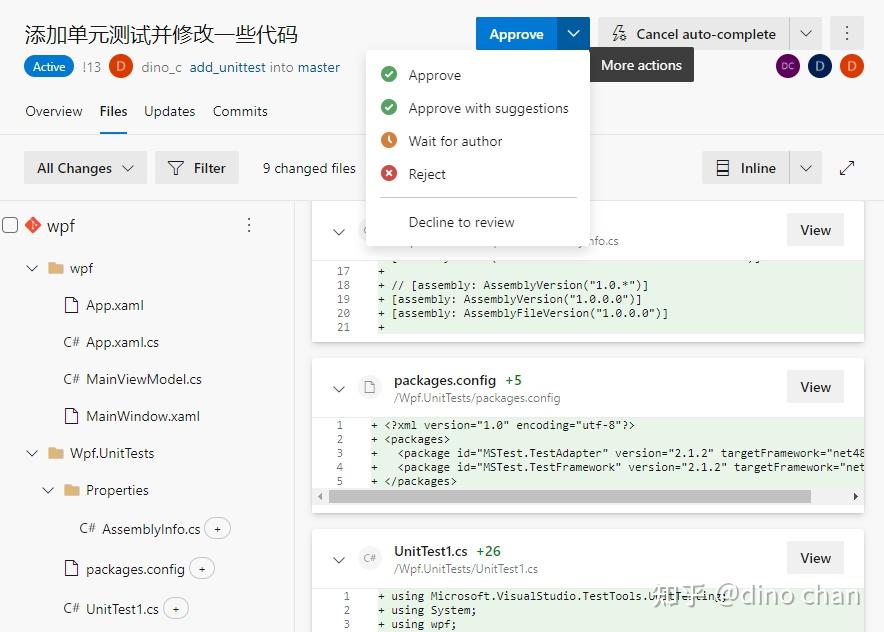This screenshot has height=632, width=884.
Task: Click the Filter icon
Action: 176,168
